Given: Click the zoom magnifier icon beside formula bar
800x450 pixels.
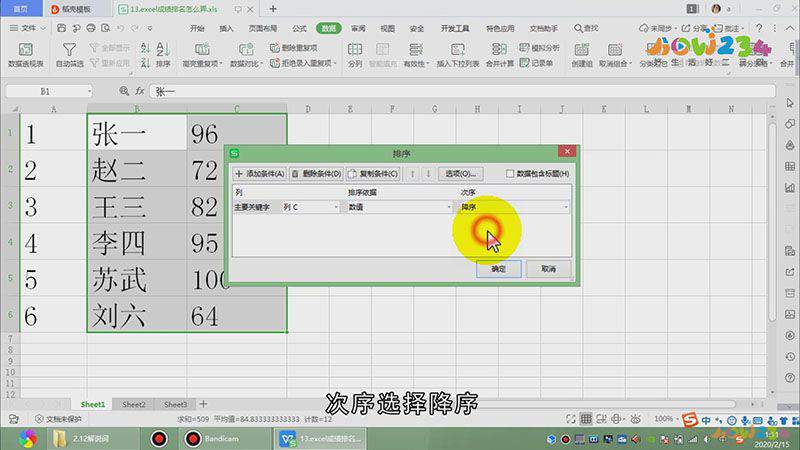Looking at the screenshot, I should [x=124, y=91].
